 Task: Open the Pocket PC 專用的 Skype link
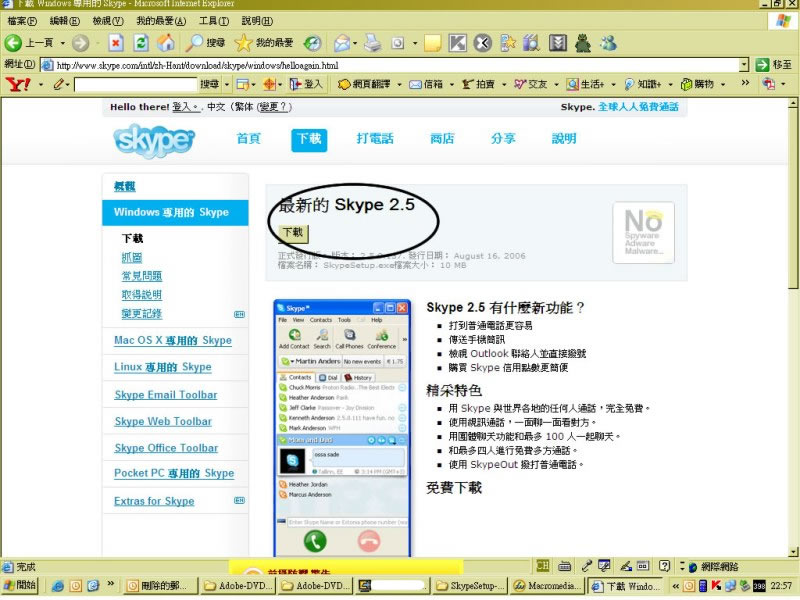[x=174, y=473]
